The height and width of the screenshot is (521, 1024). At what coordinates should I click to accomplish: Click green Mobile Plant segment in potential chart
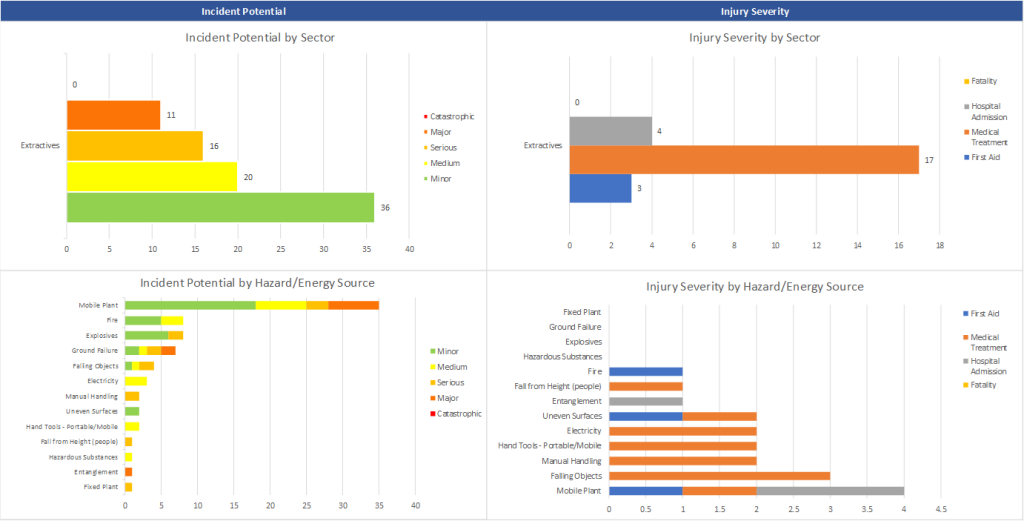coord(190,305)
